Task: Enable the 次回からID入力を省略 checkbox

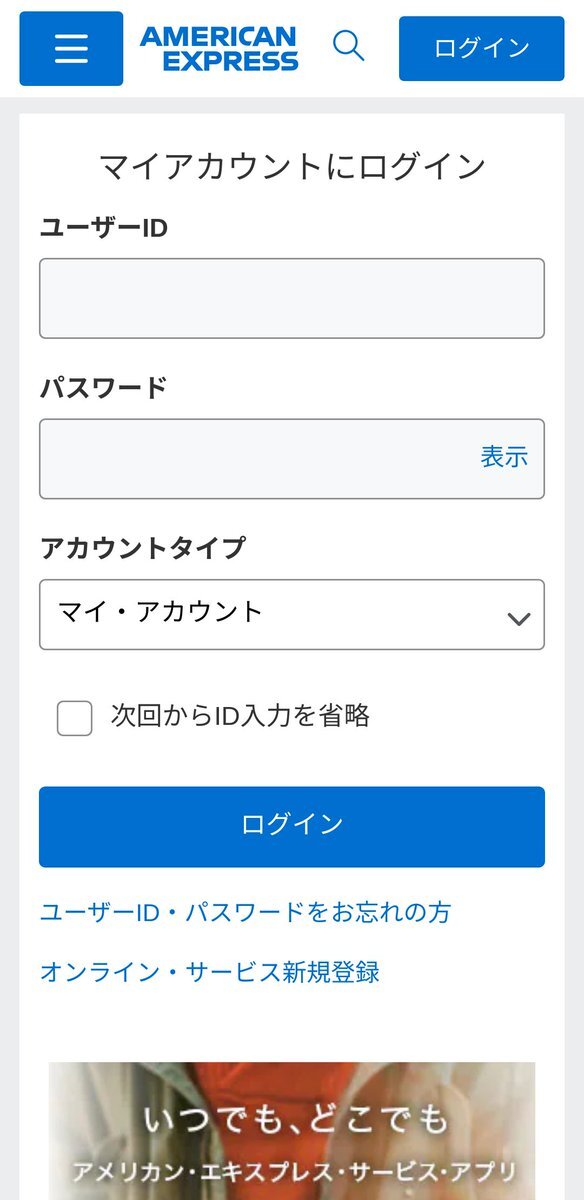Action: pos(74,718)
